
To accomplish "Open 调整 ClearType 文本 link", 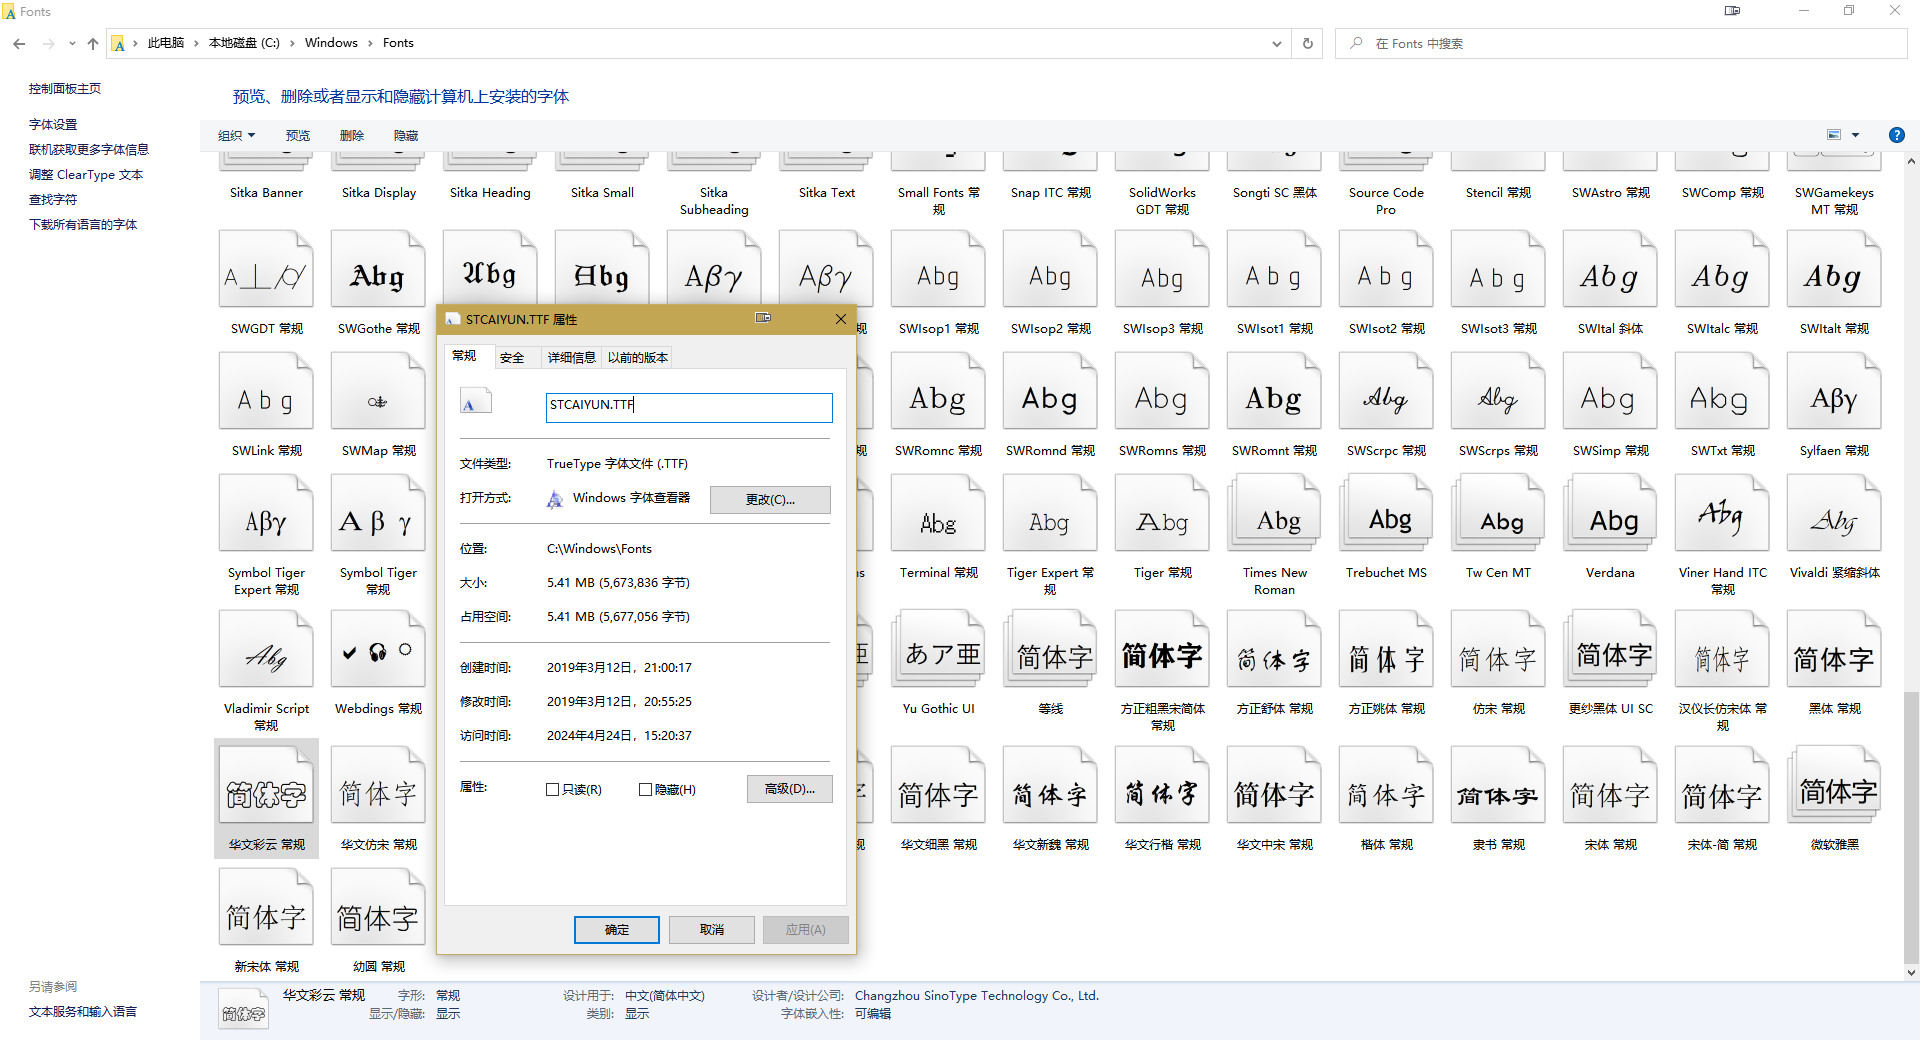I will (86, 175).
